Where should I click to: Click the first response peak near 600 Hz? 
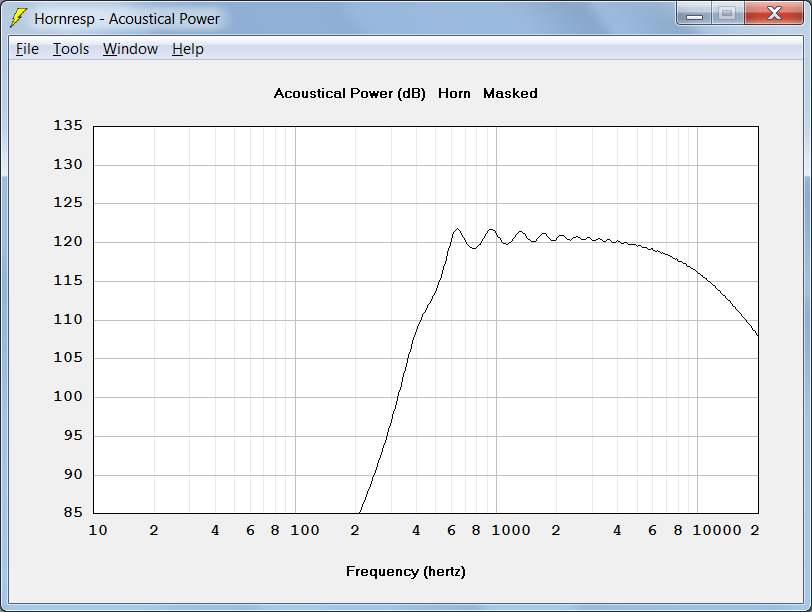[457, 229]
